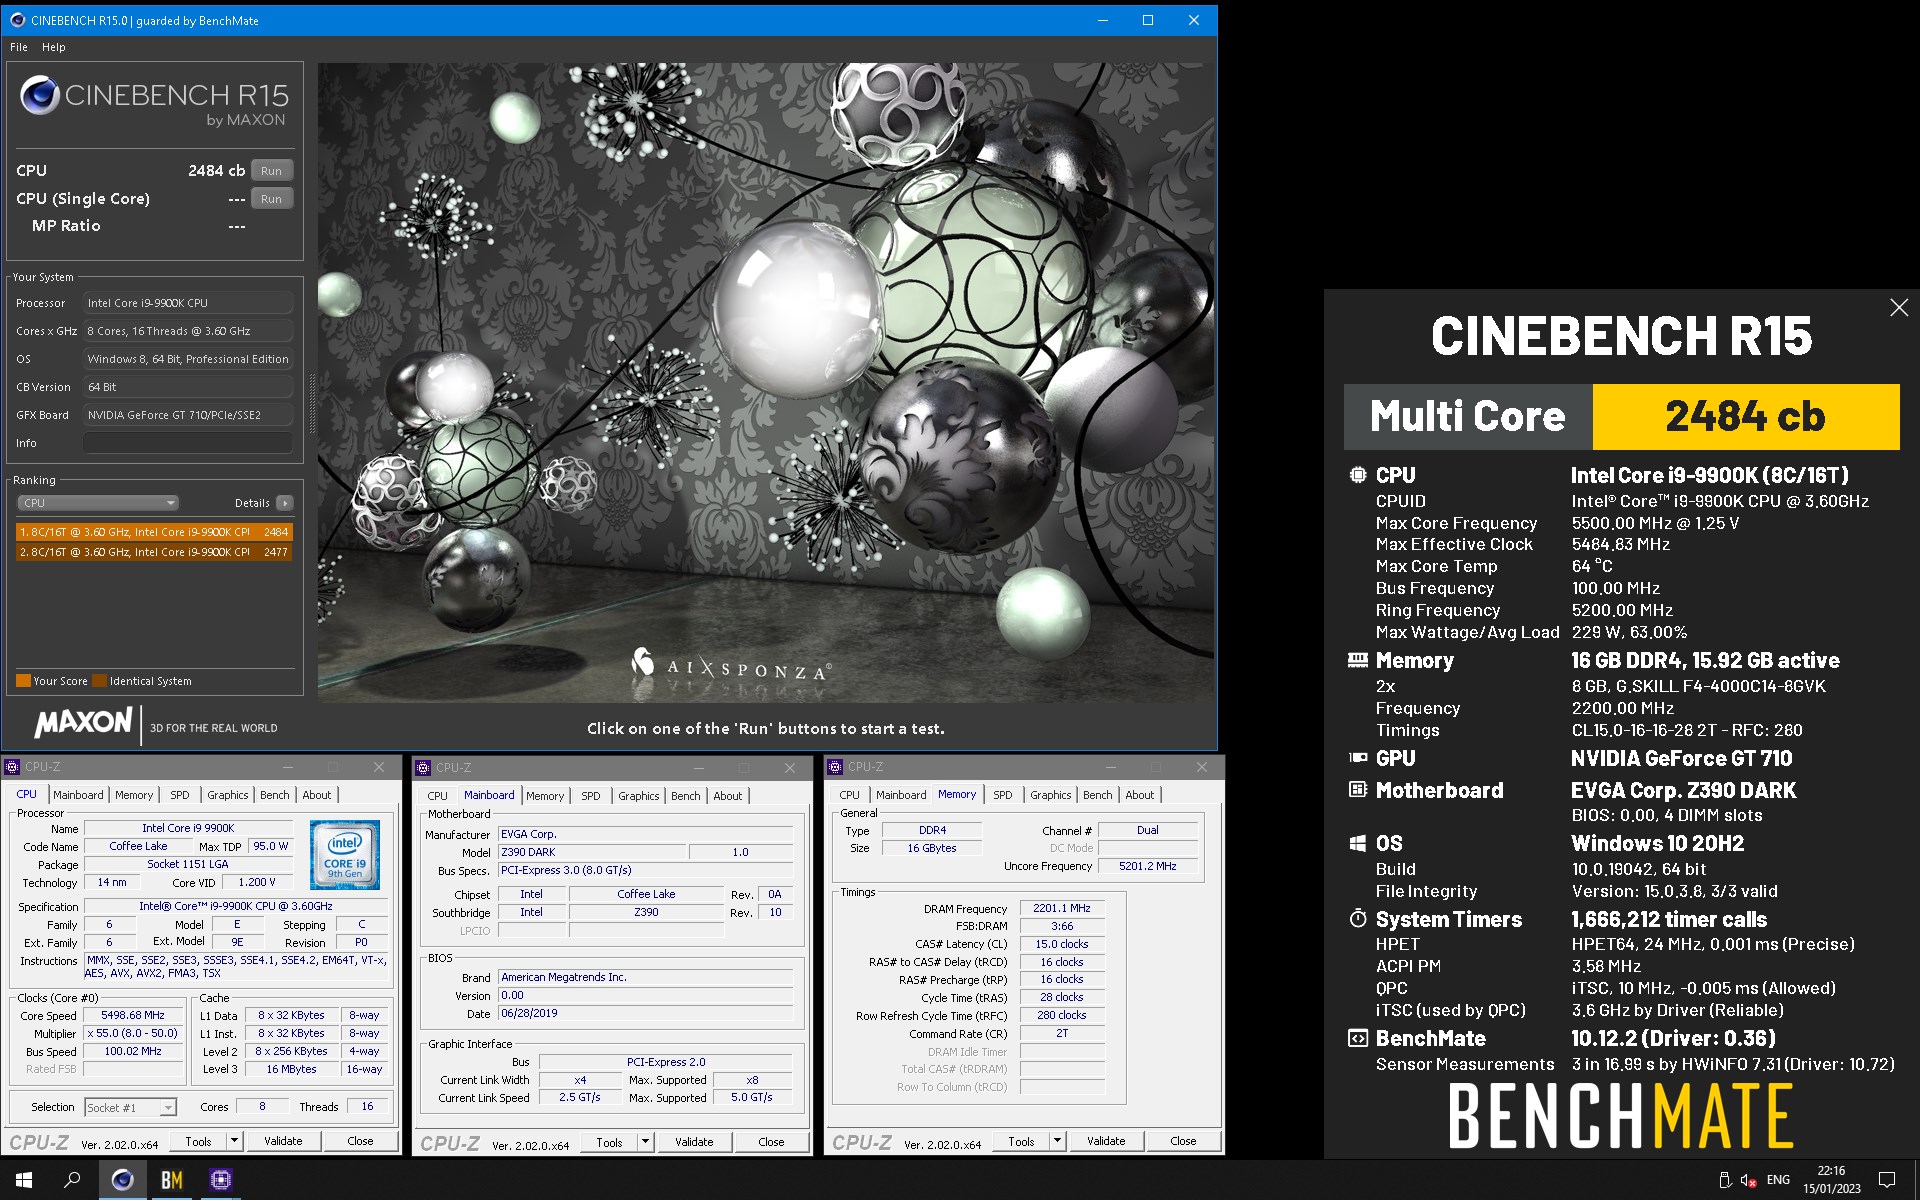Click the ranking Details arrow button
This screenshot has width=1920, height=1200.
coord(285,503)
